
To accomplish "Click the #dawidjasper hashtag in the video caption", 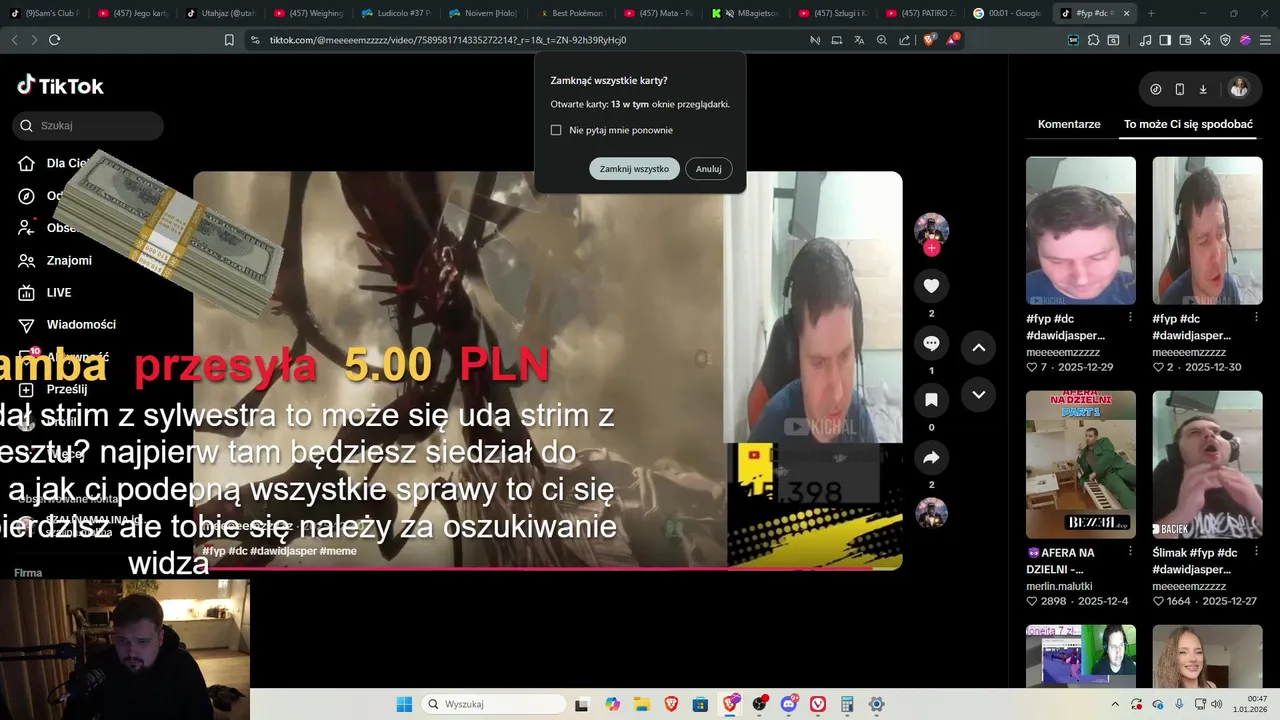I will 283,551.
